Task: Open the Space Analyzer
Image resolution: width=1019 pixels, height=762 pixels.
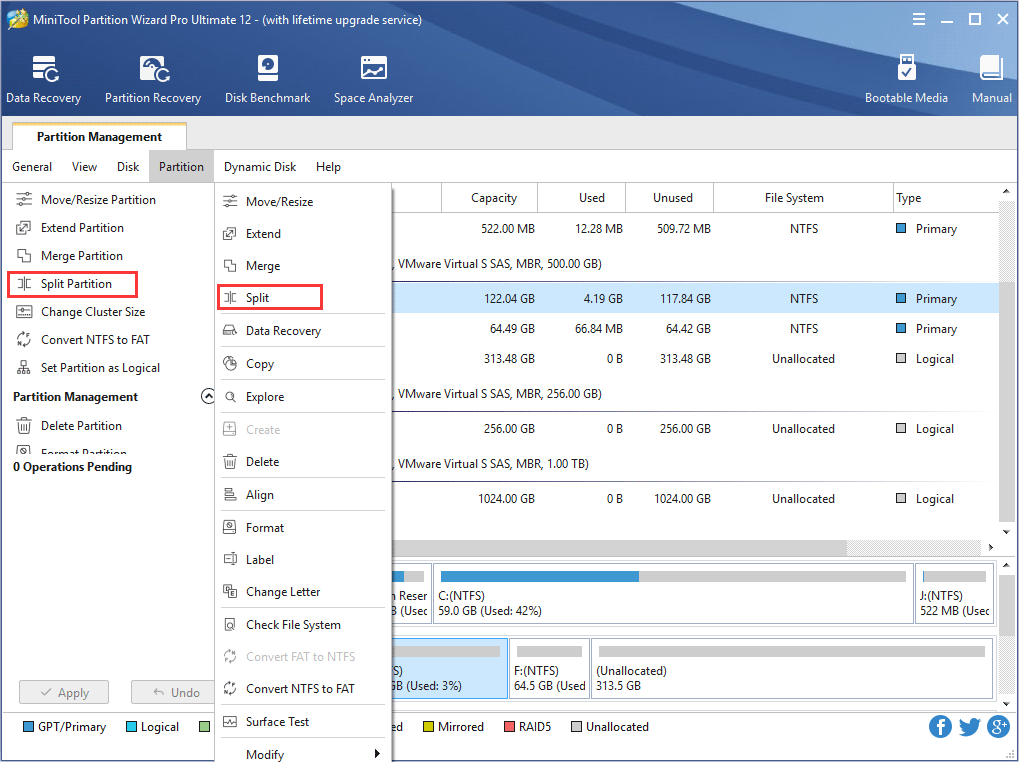Action: click(x=372, y=78)
